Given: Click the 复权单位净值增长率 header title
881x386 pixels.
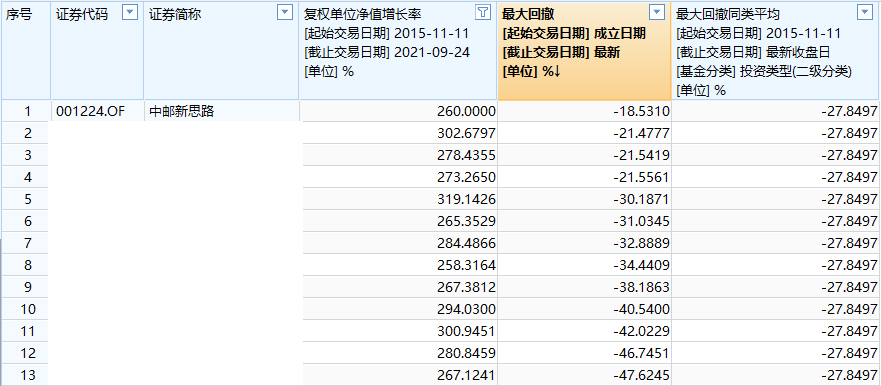Looking at the screenshot, I should click(362, 15).
